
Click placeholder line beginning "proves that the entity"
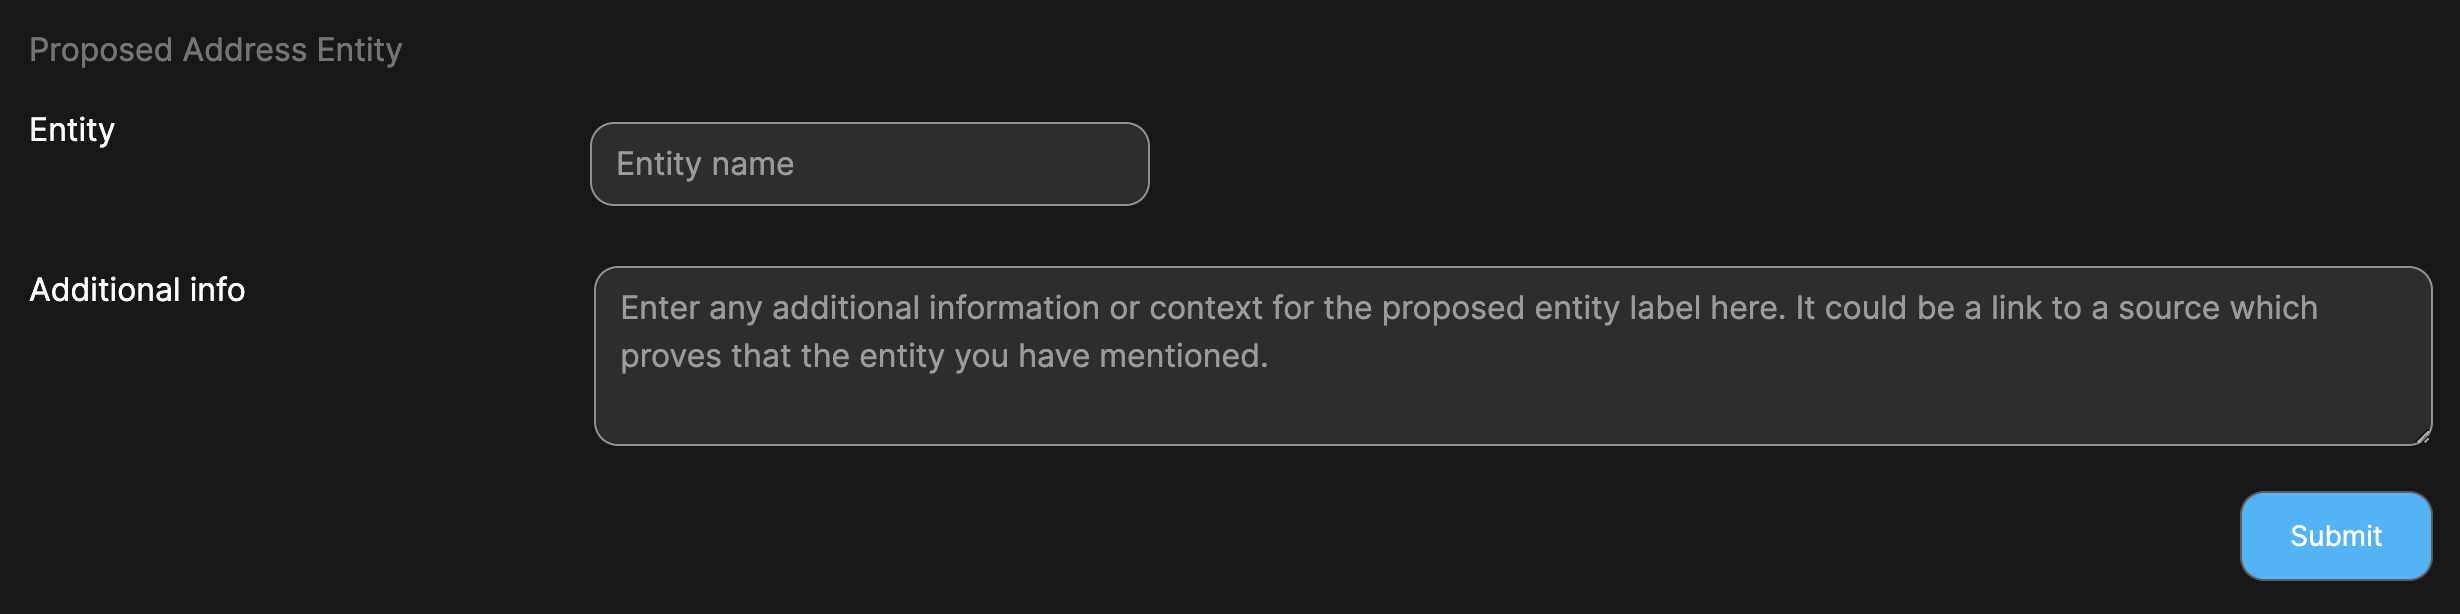click(x=944, y=356)
